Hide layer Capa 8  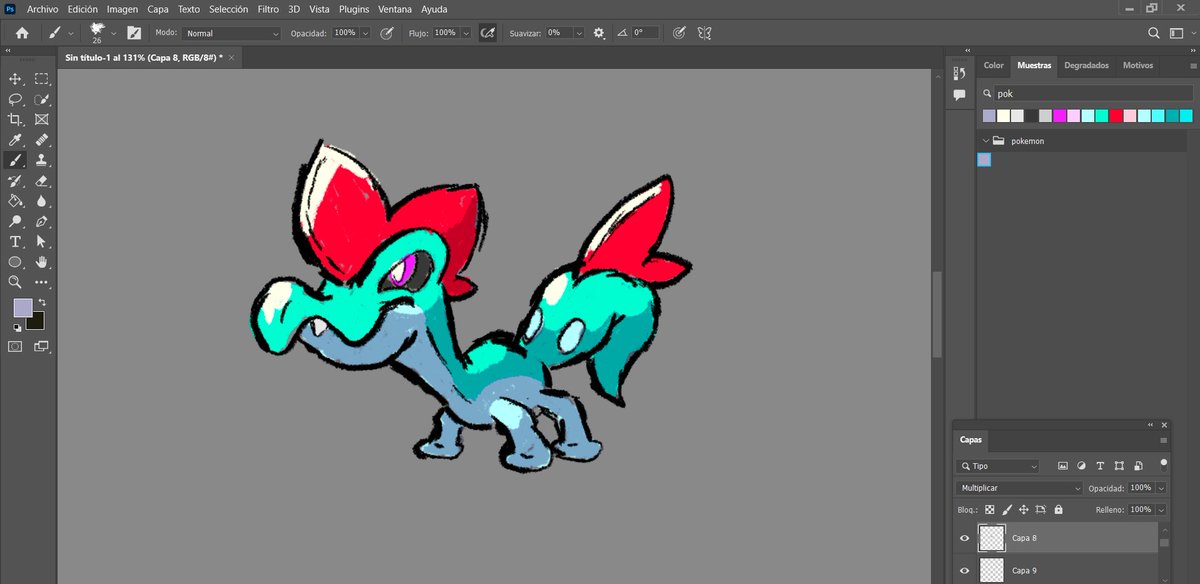click(965, 538)
